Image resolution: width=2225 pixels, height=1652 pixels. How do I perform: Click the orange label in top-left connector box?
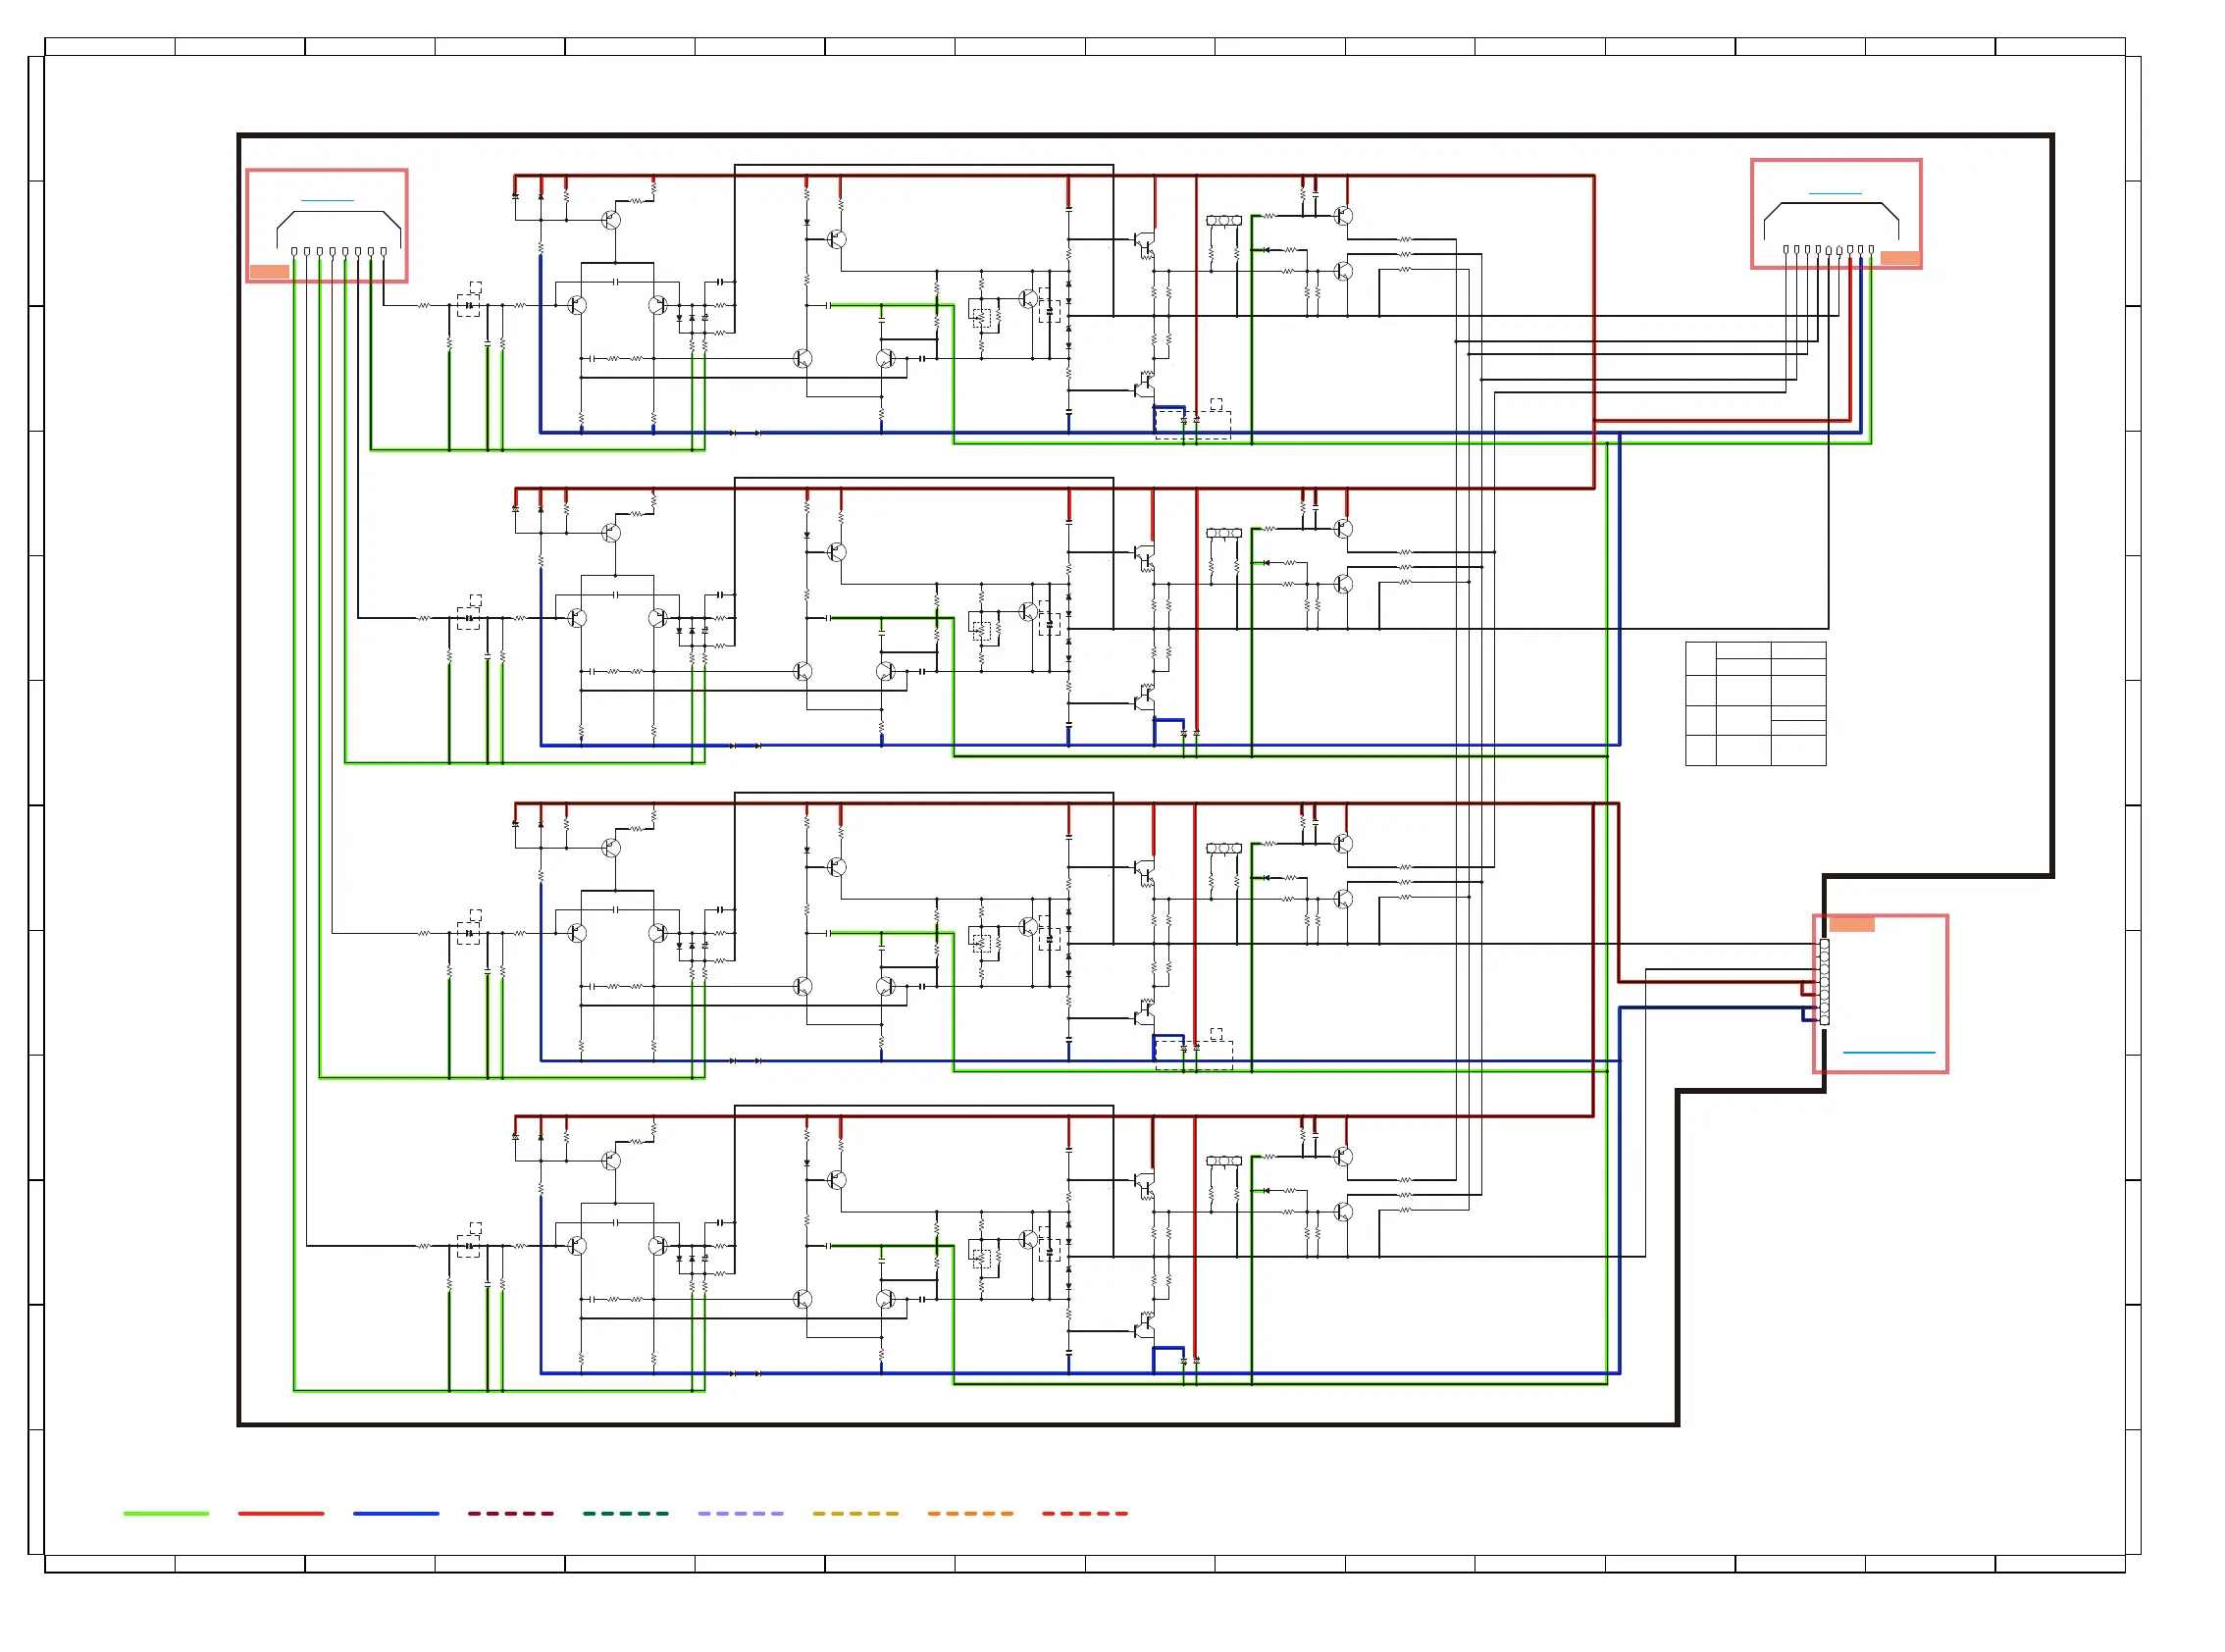point(269,271)
